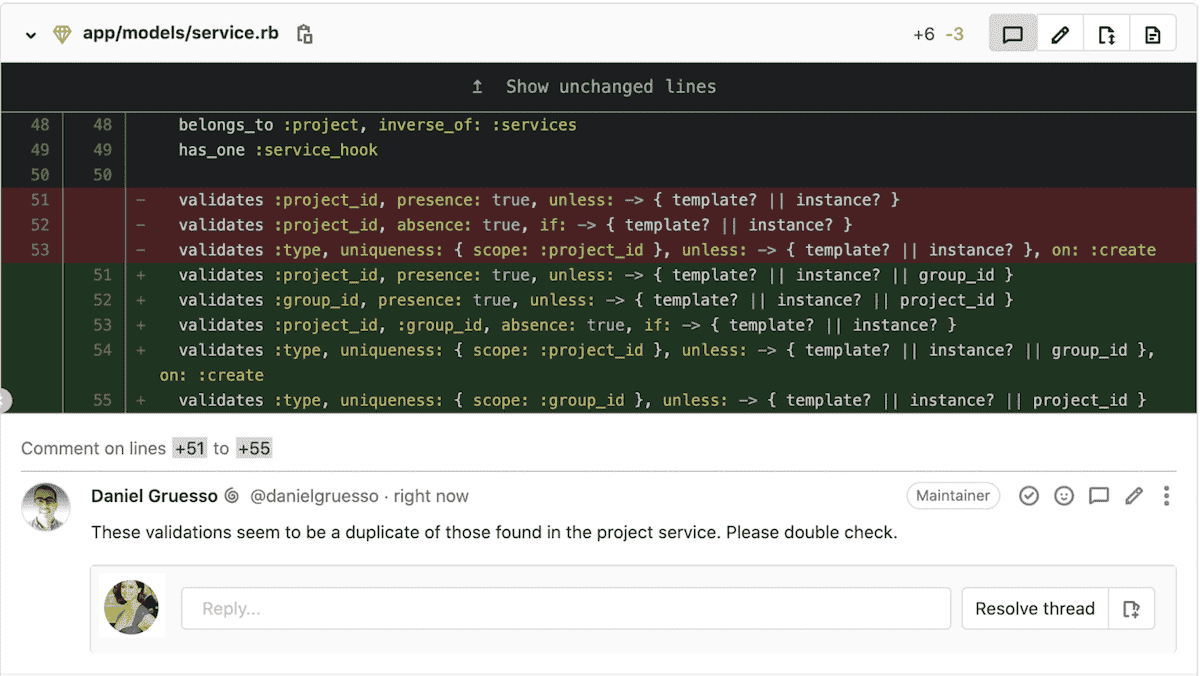
Task: Click the resolve icon next to Resolve thread
Action: (x=1131, y=608)
